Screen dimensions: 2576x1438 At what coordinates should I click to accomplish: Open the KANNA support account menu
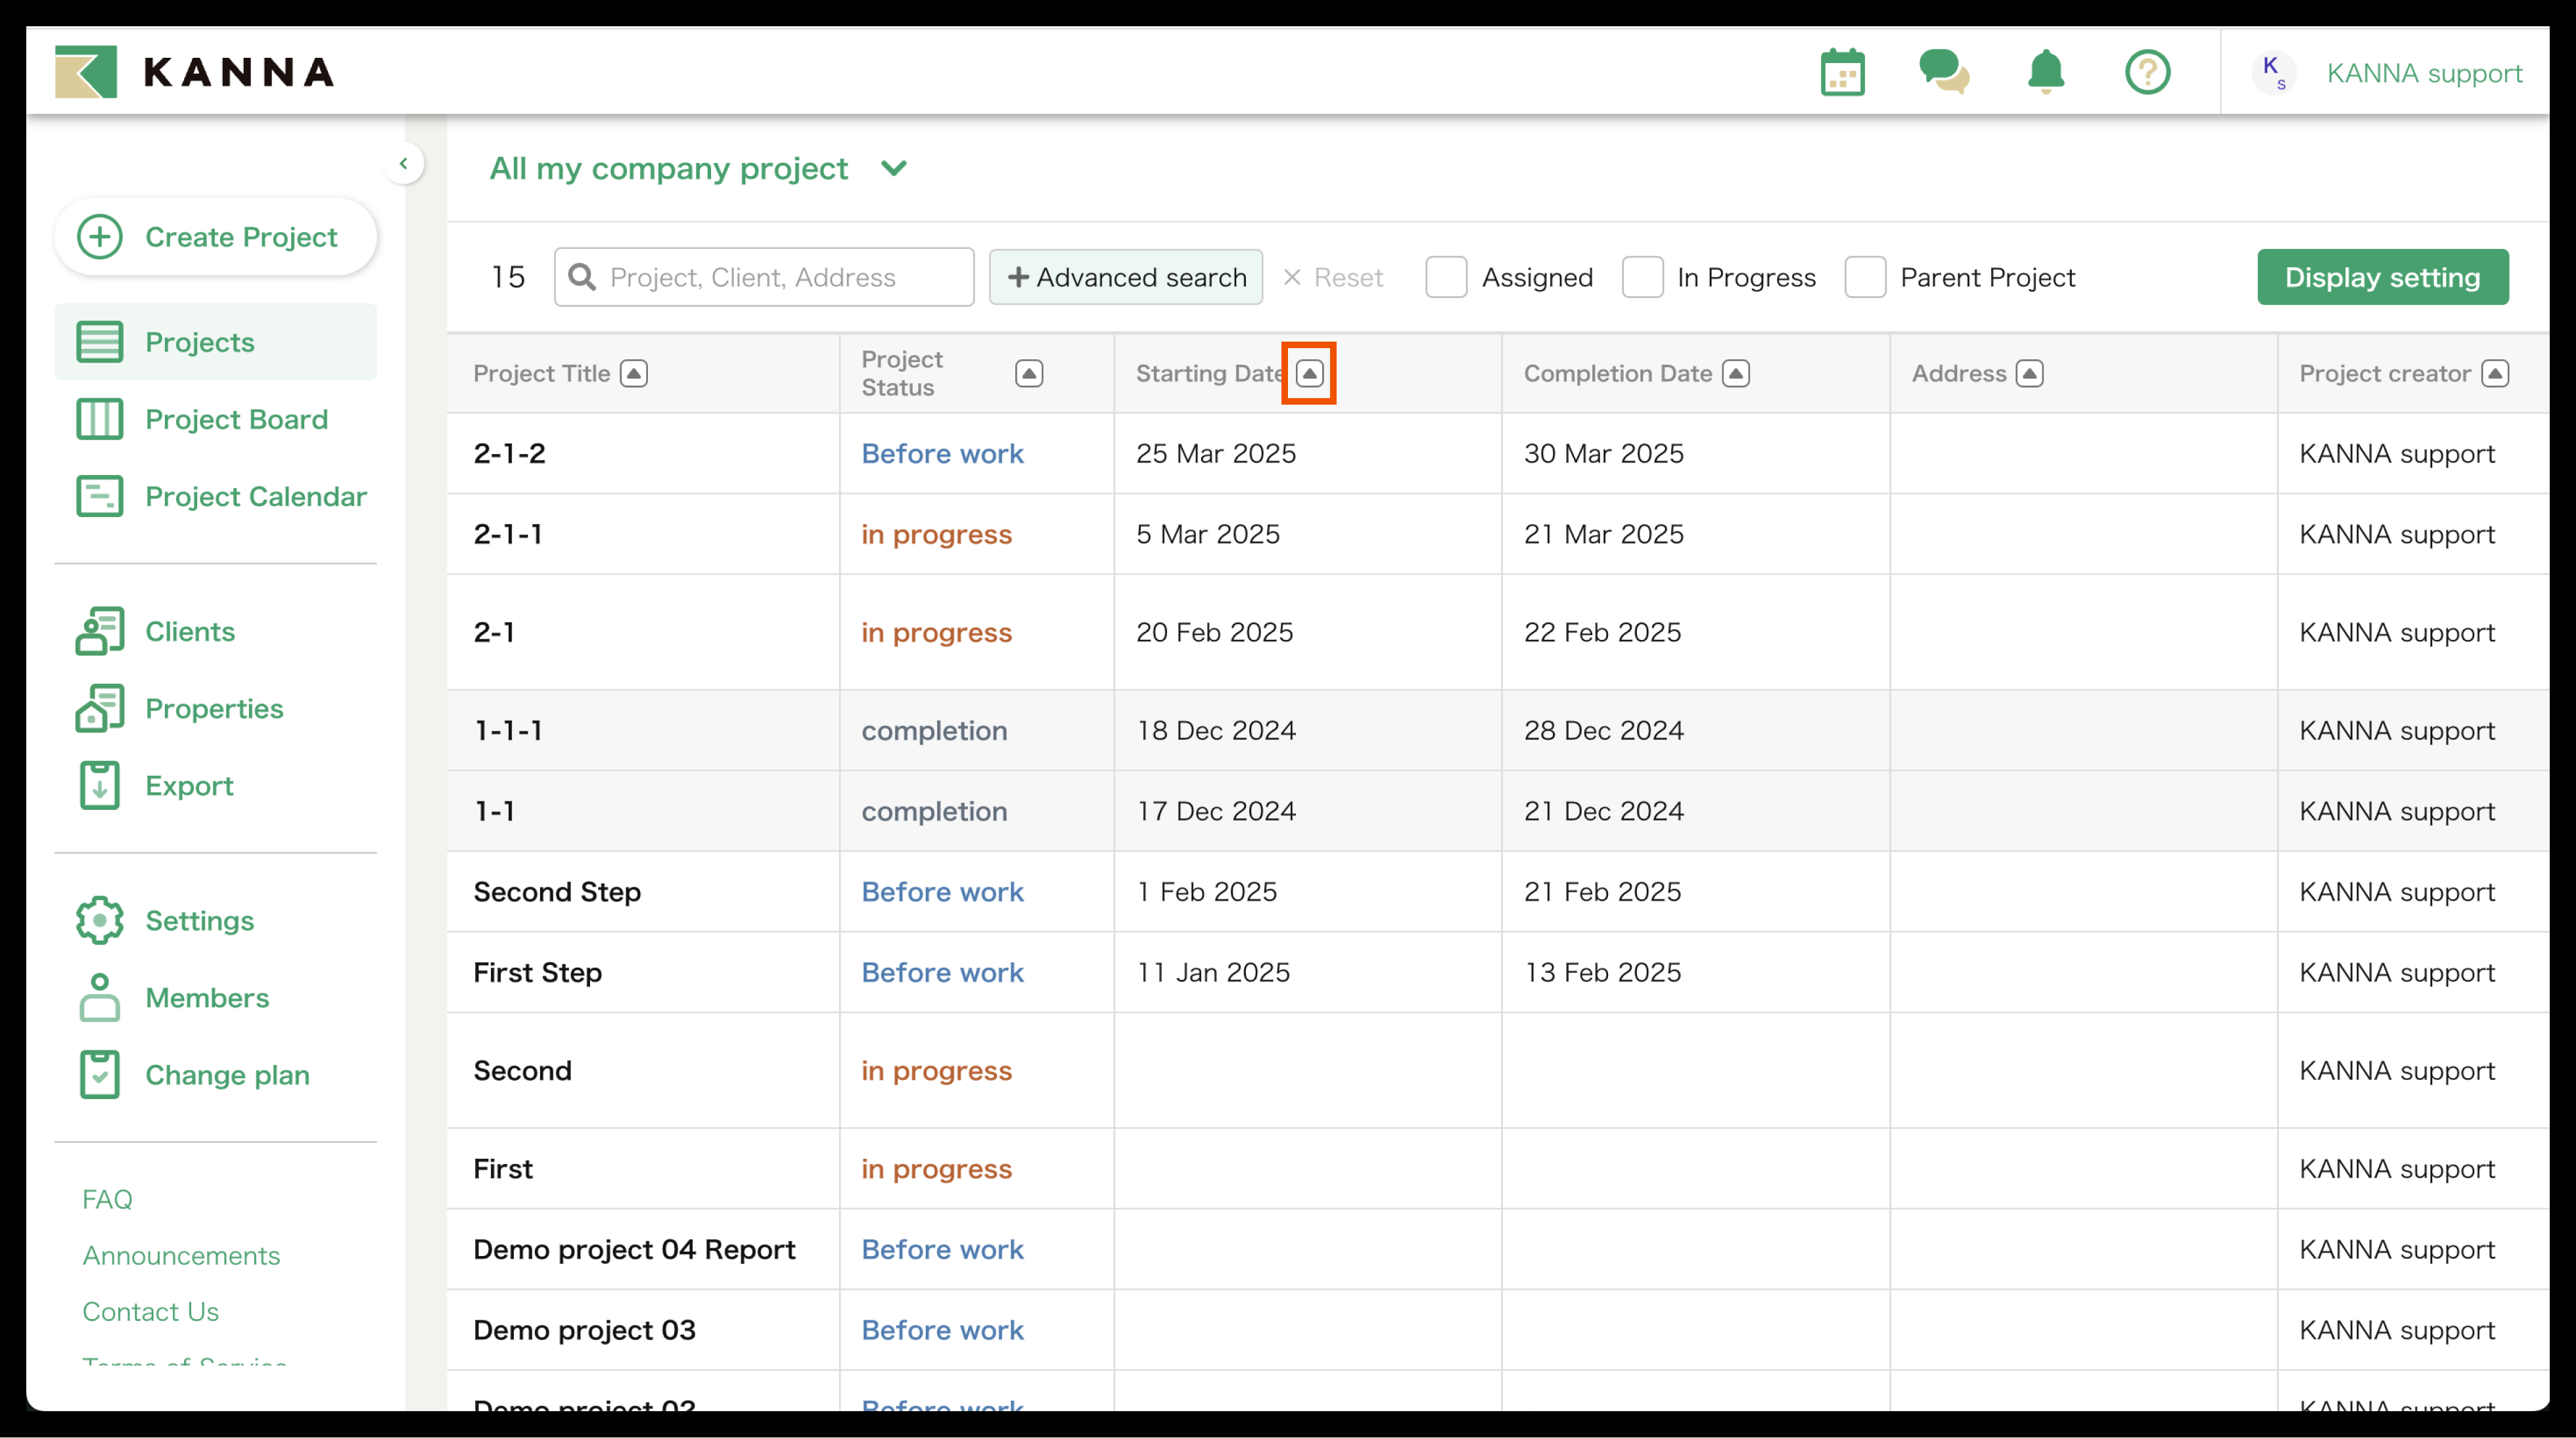(x=2423, y=73)
